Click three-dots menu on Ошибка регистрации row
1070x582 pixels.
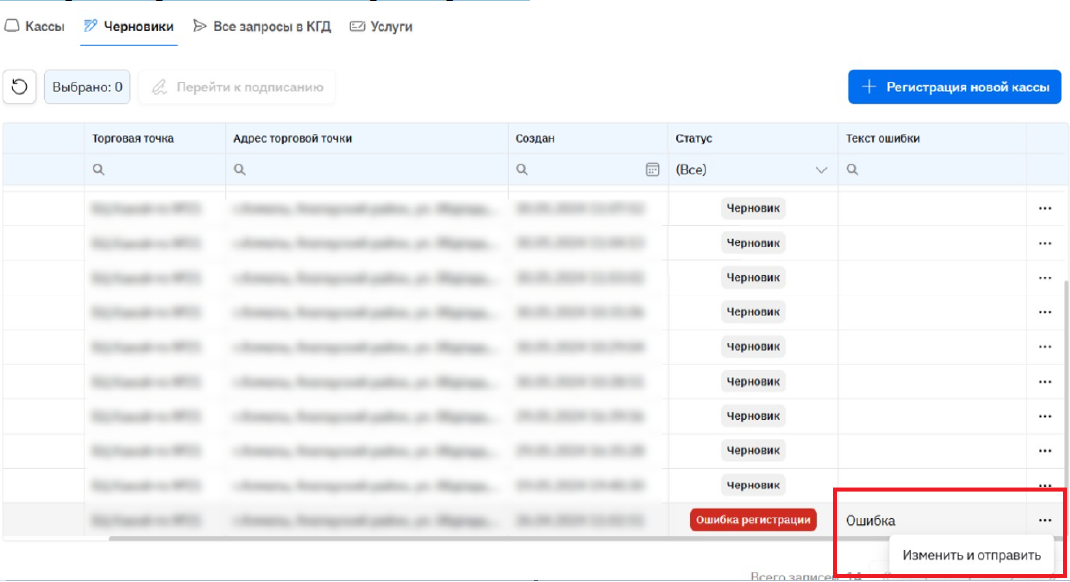click(1045, 520)
